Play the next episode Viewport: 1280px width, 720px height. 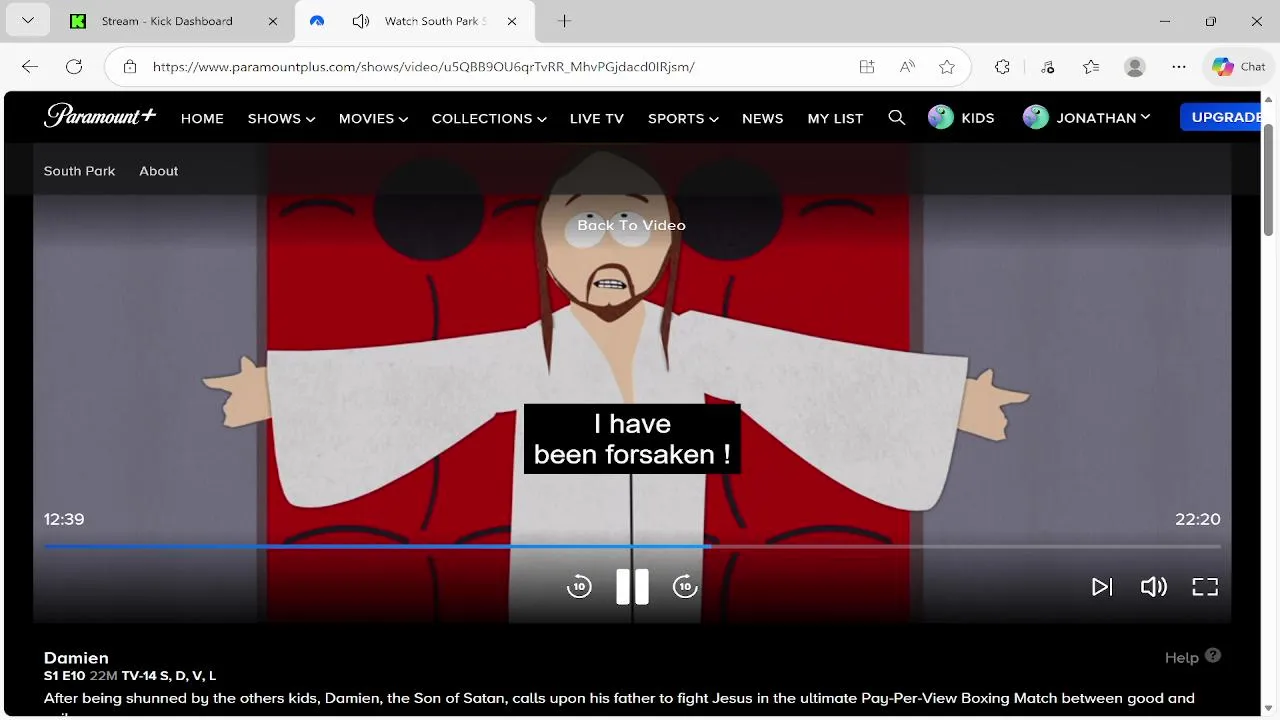(x=1101, y=587)
